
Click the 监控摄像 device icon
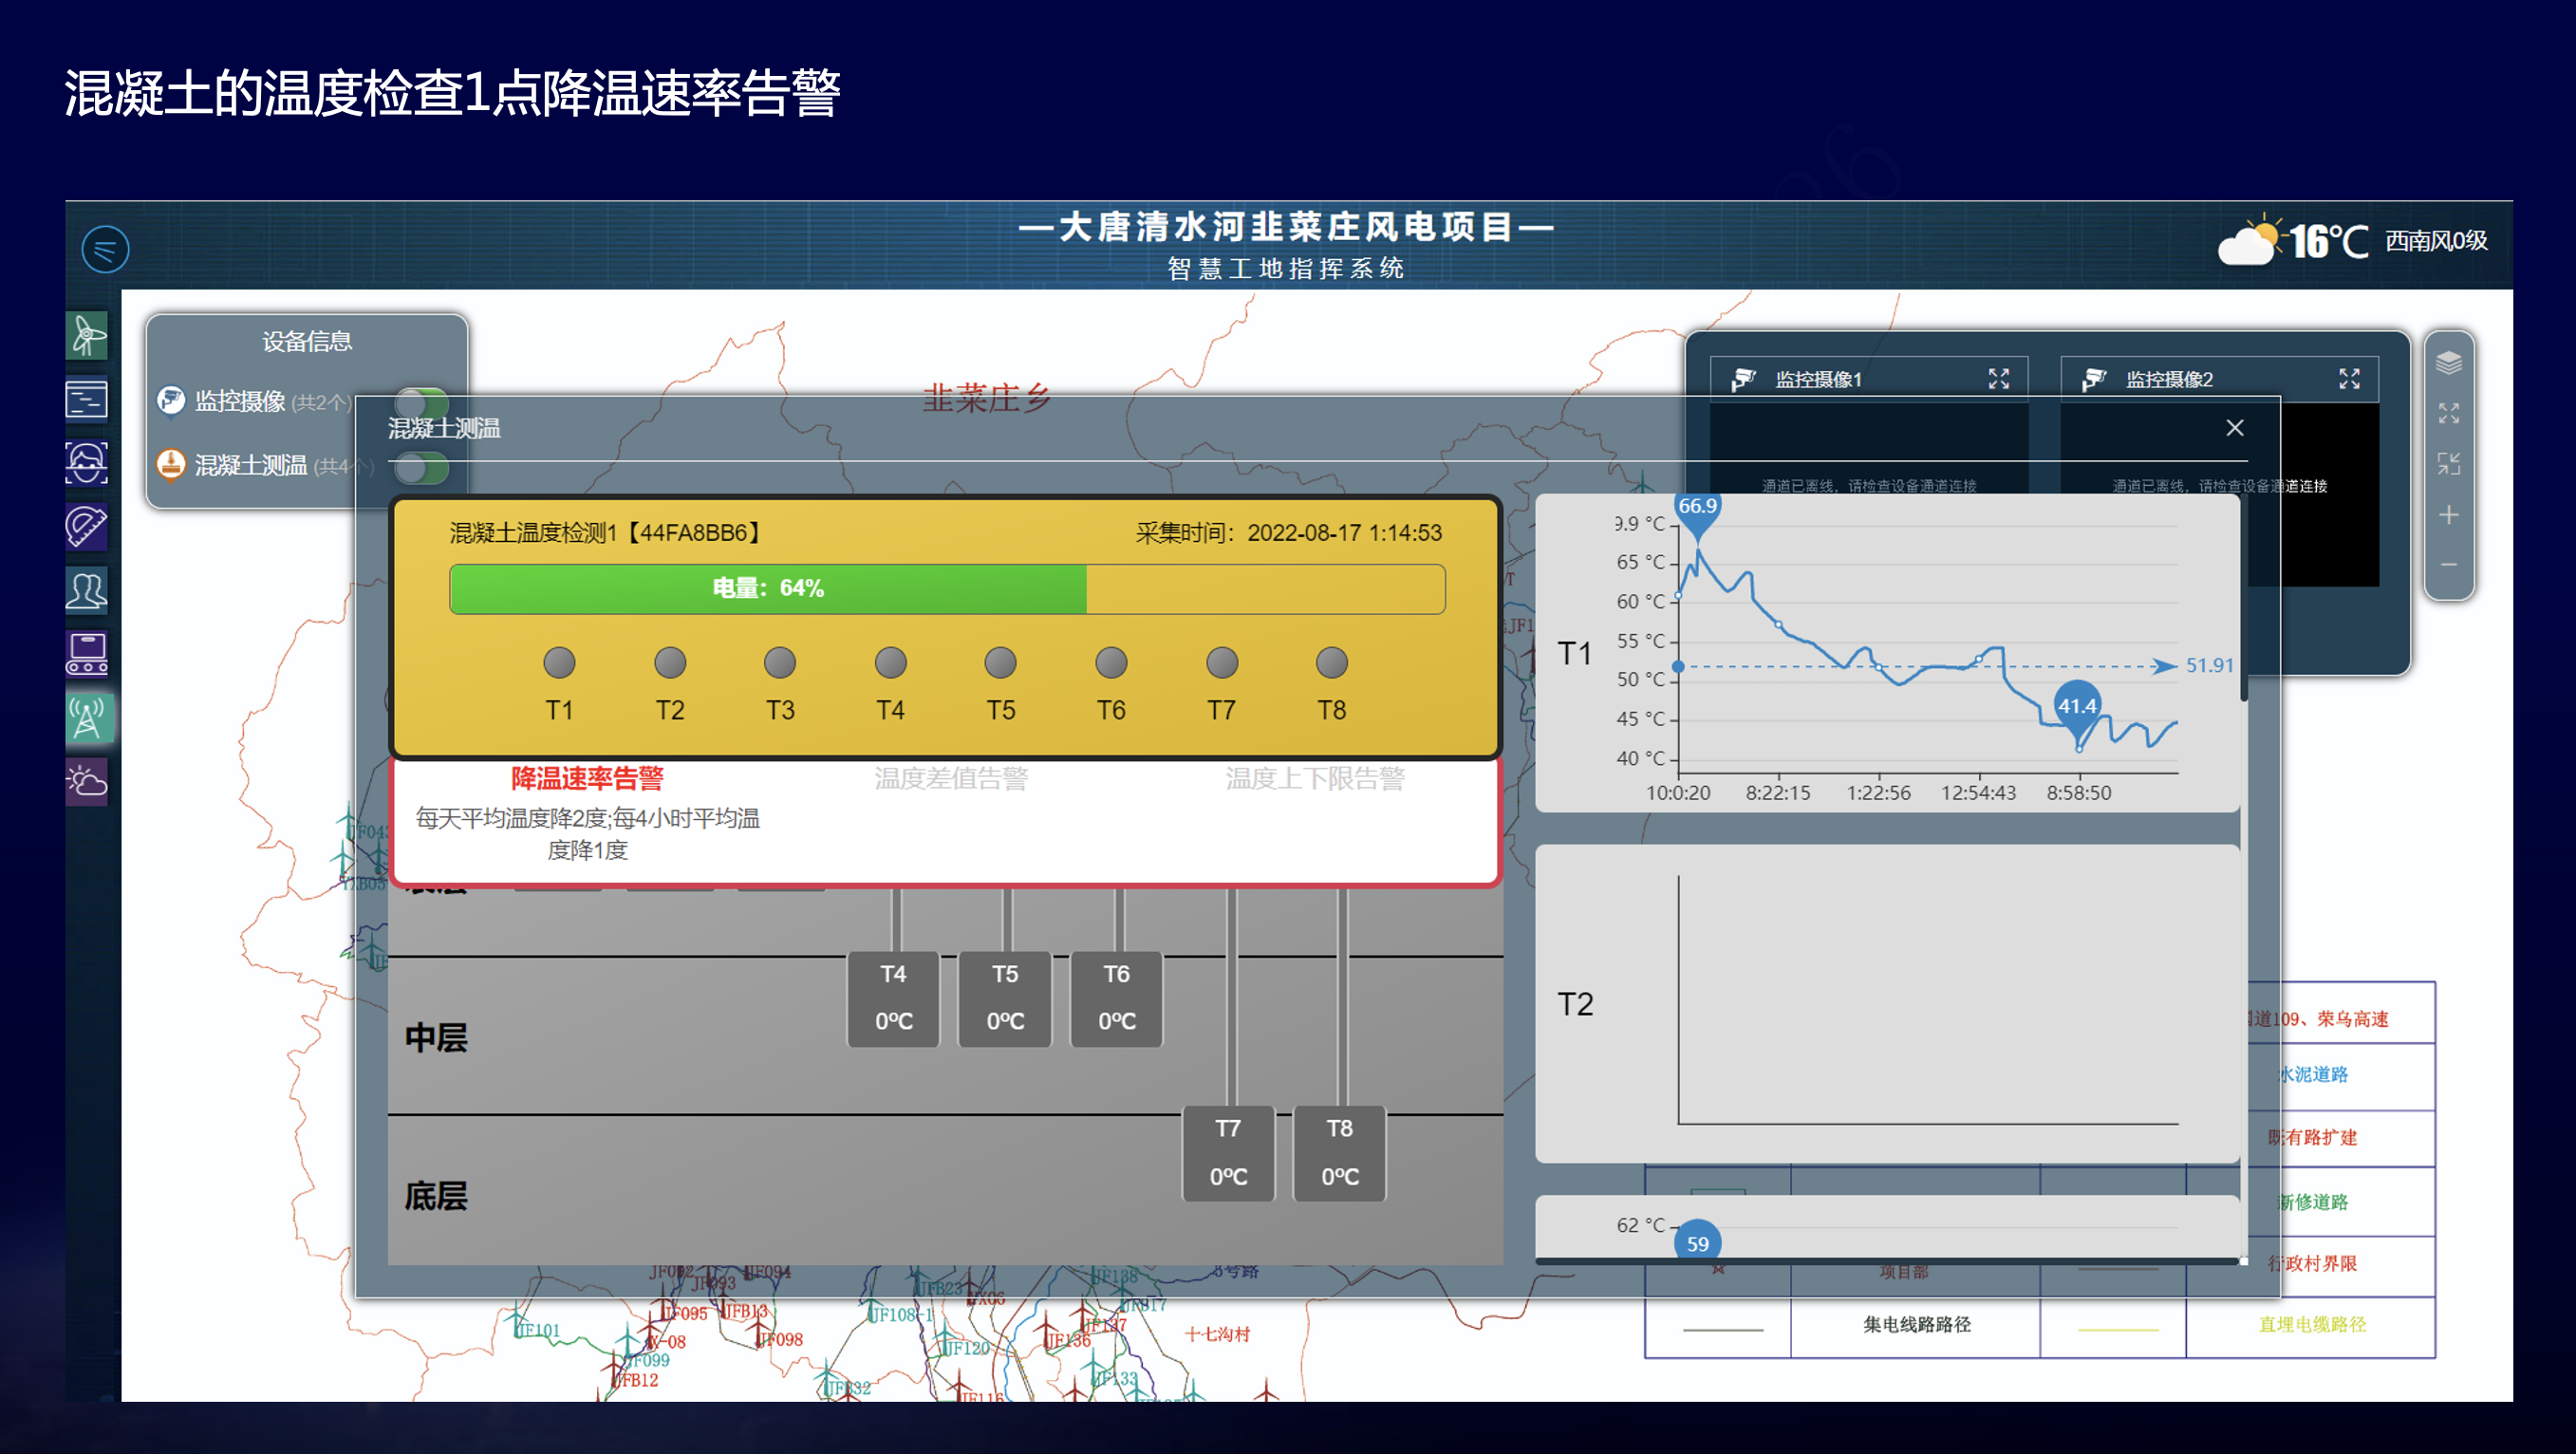point(171,401)
